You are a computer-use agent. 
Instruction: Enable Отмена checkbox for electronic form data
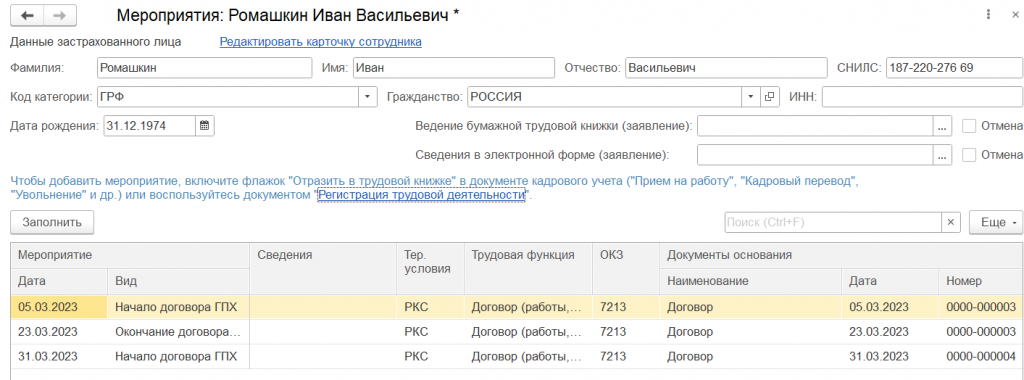[969, 155]
